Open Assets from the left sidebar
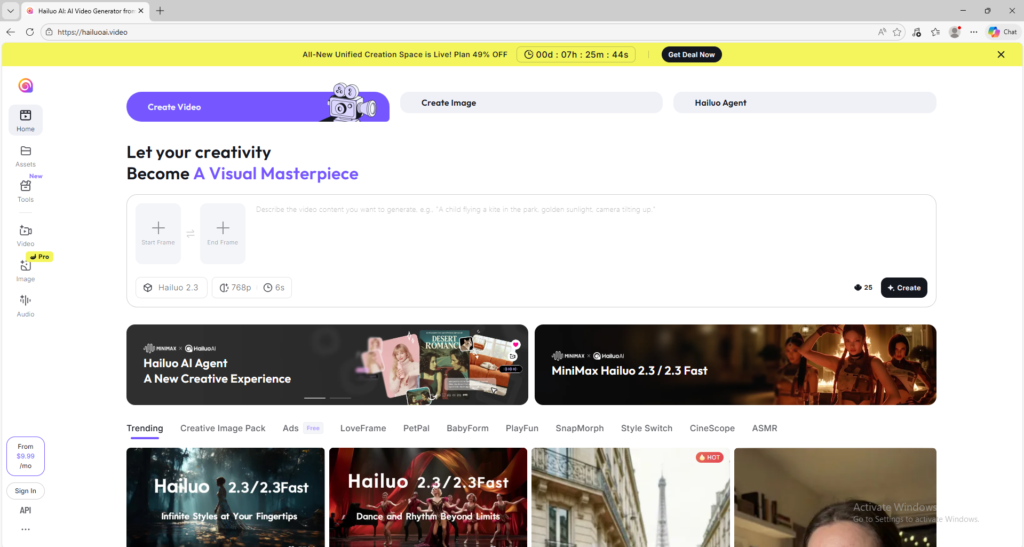The image size is (1024, 547). pos(25,155)
